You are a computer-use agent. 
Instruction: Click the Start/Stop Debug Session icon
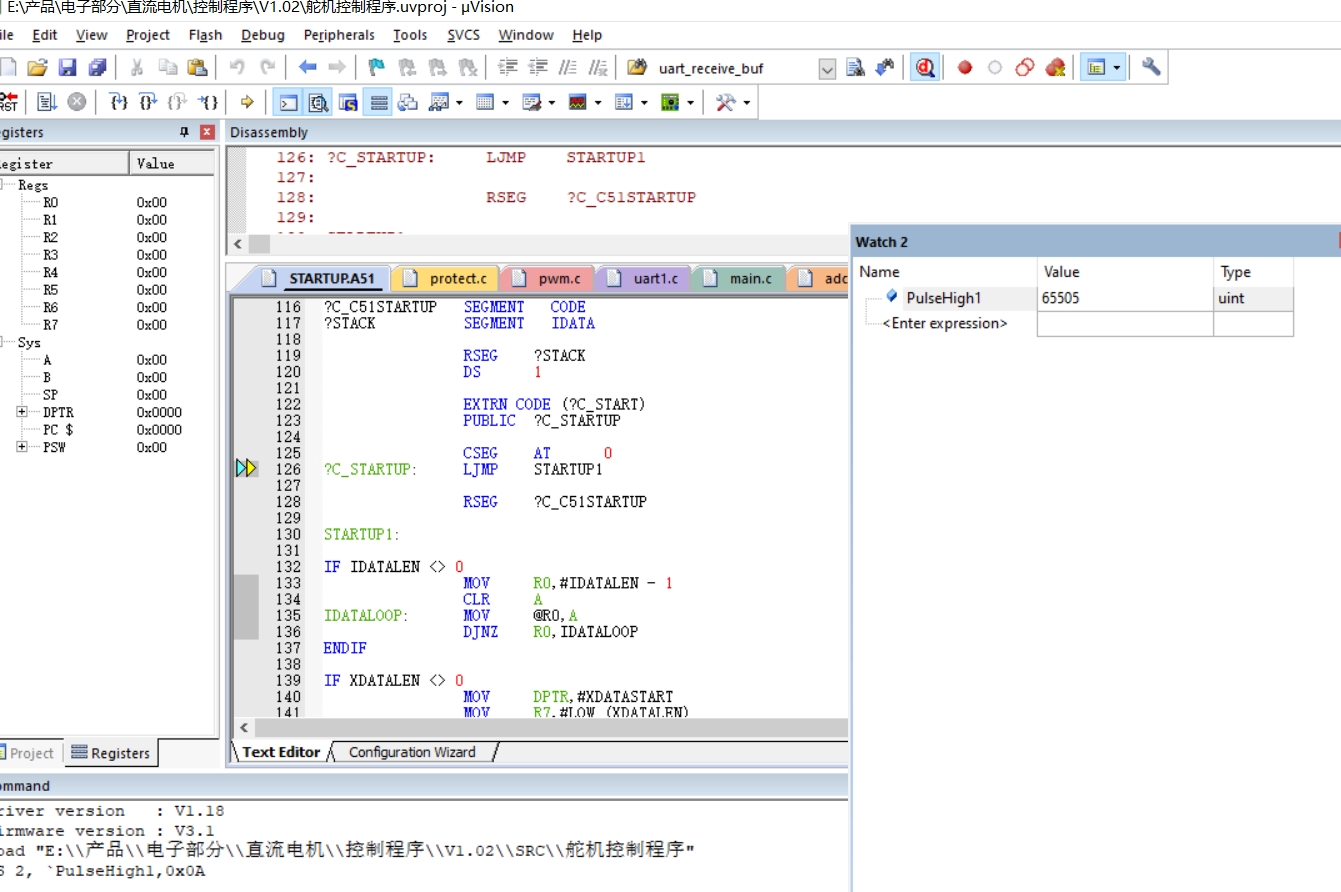point(926,68)
